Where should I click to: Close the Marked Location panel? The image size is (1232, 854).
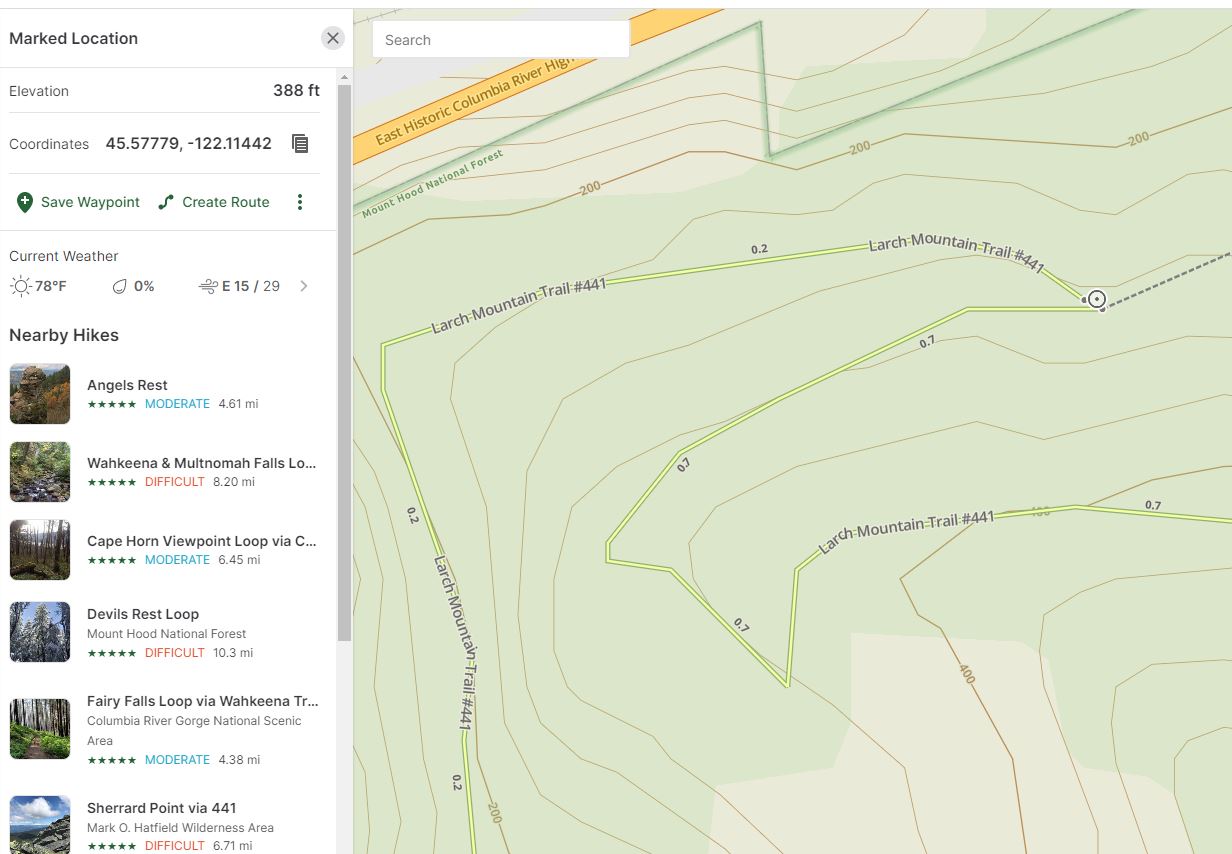[x=333, y=38]
